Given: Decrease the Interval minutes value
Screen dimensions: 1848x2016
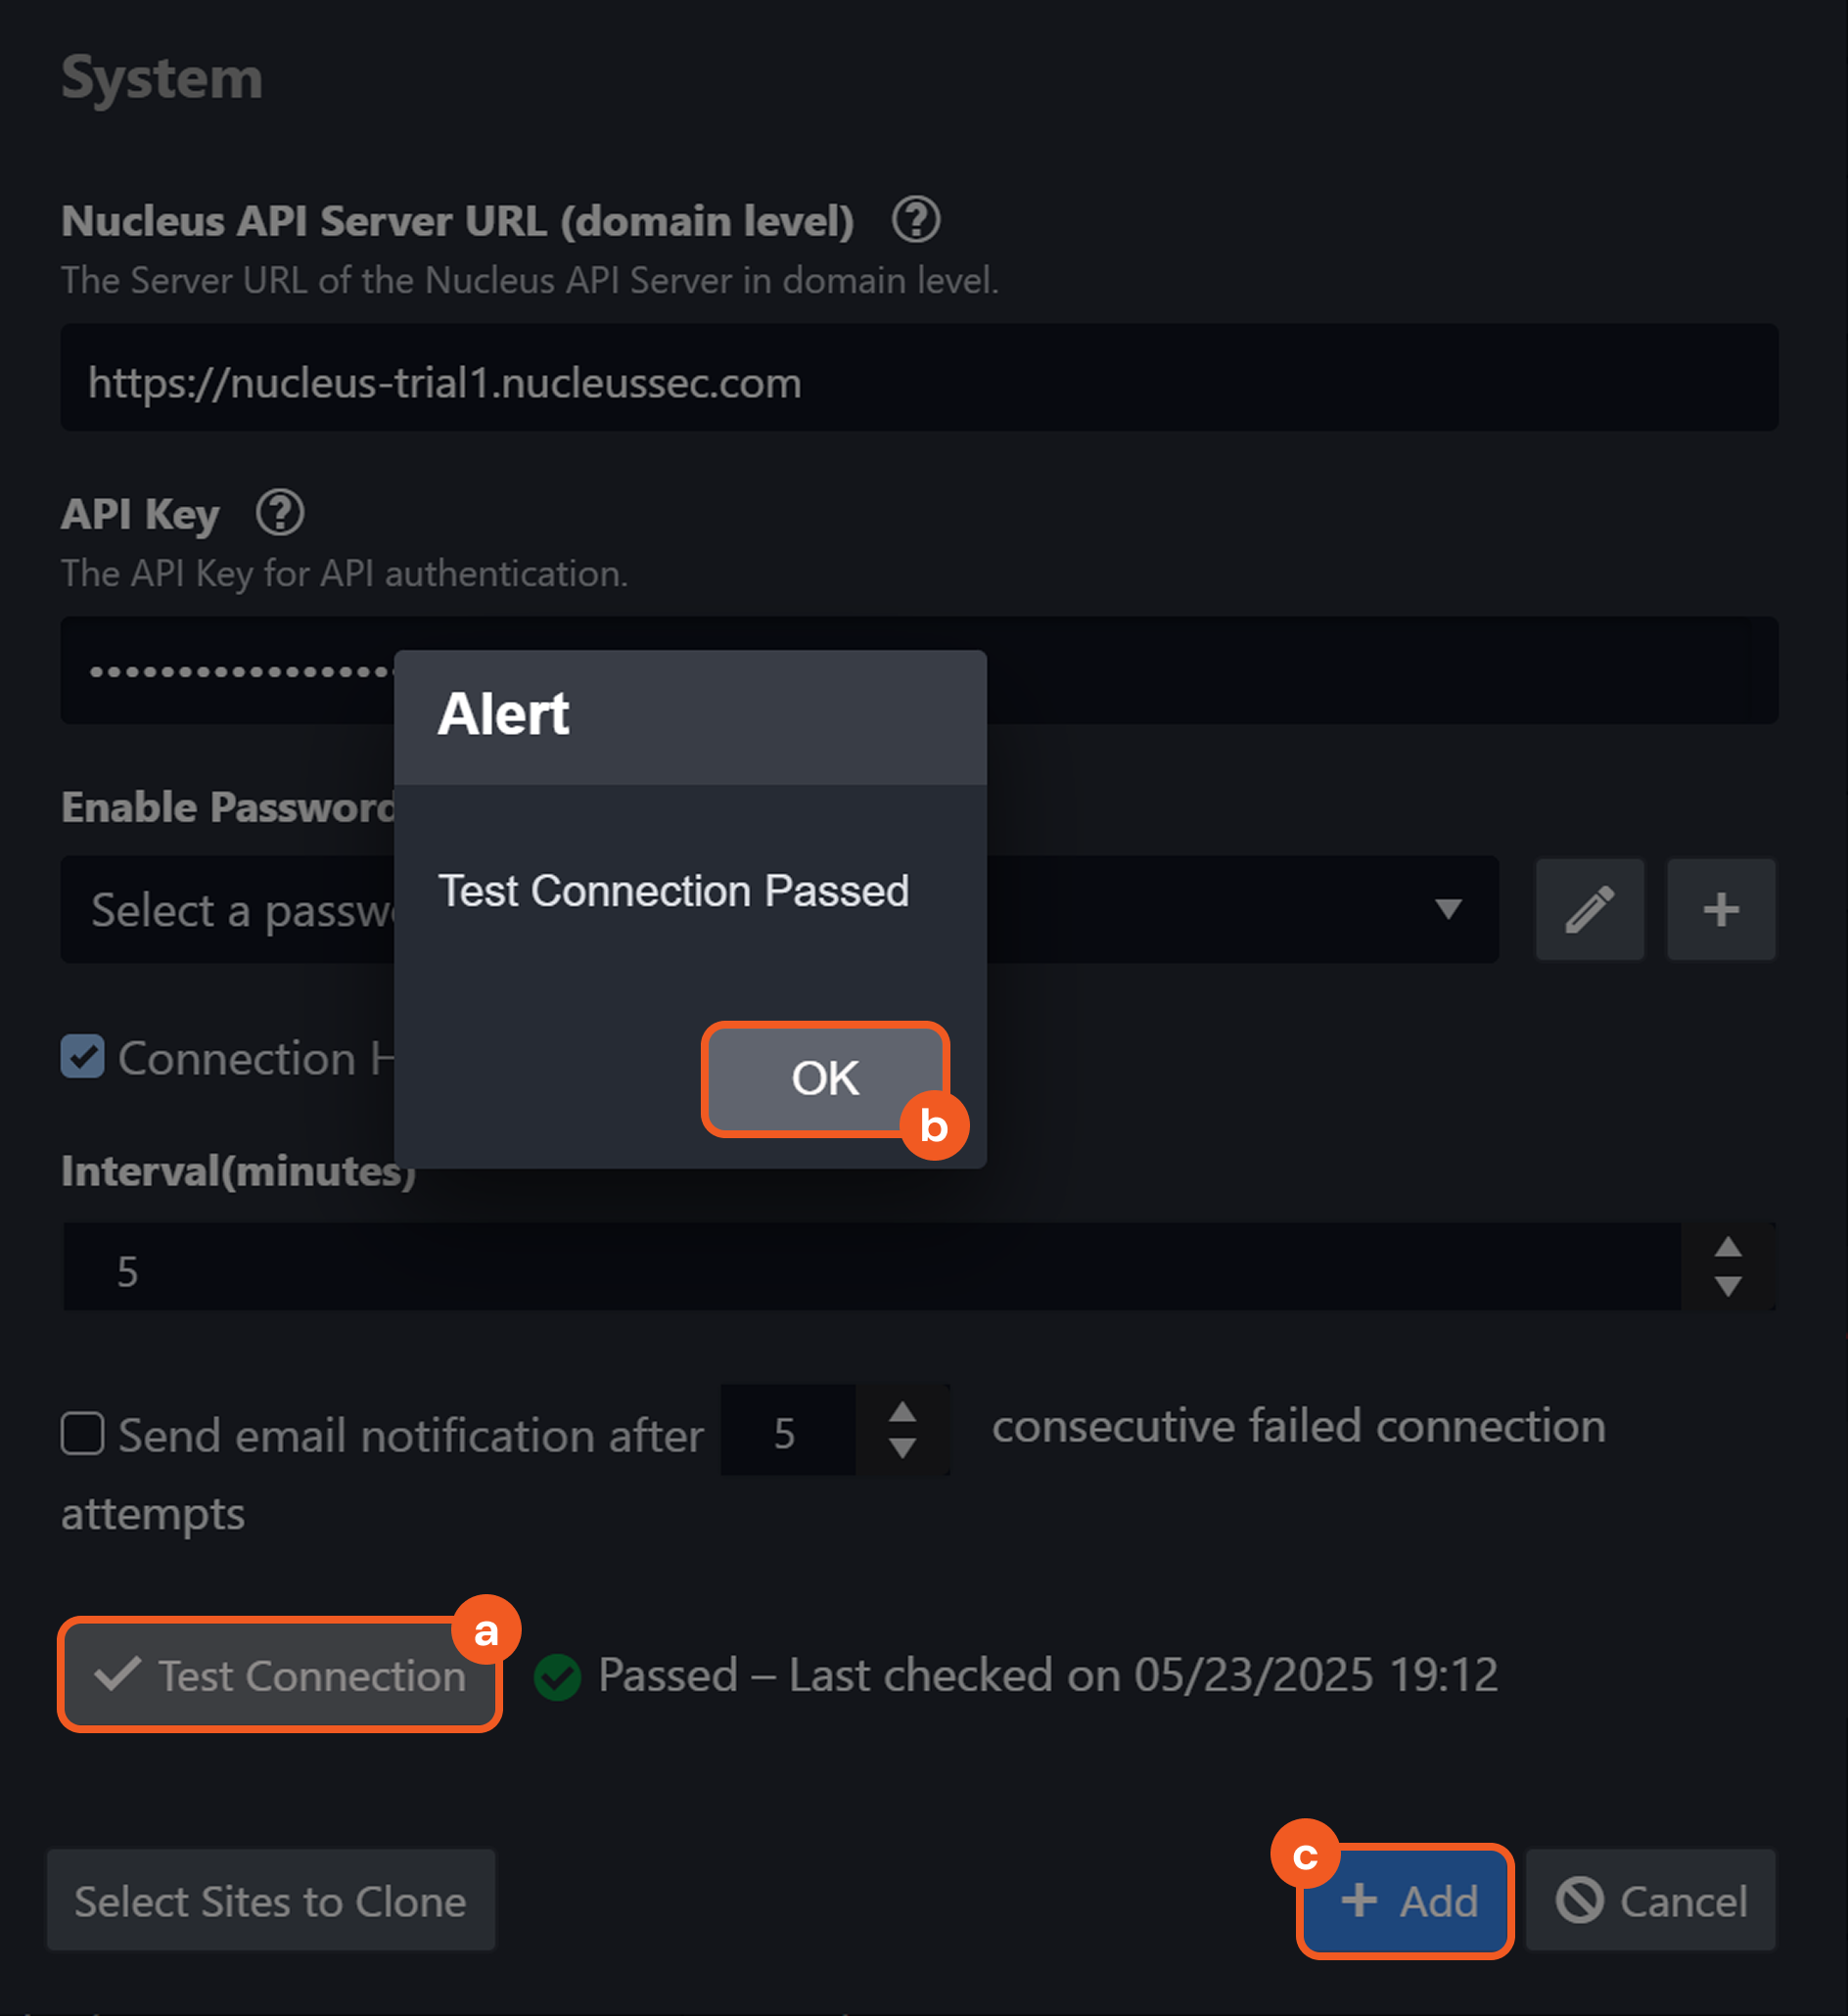Looking at the screenshot, I should [x=1728, y=1286].
